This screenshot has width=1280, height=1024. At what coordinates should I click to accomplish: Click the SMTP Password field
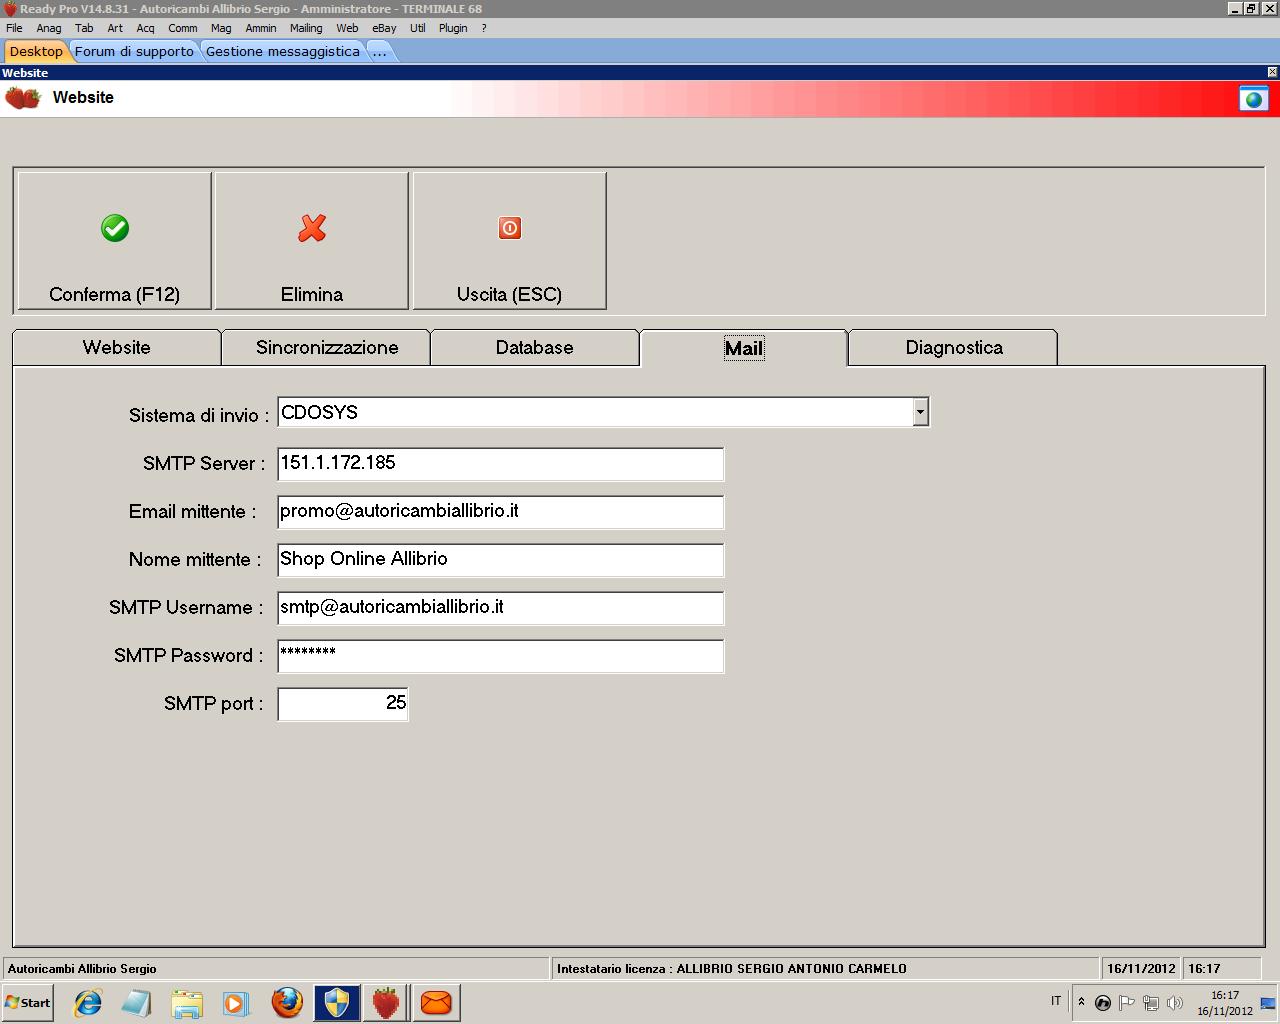(500, 656)
